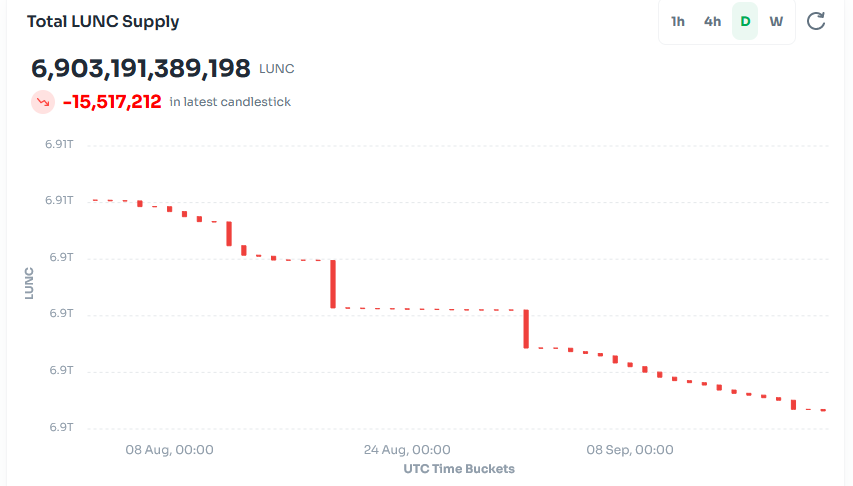Click the UTC Time Buckets axis title
The image size is (853, 486).
459,468
